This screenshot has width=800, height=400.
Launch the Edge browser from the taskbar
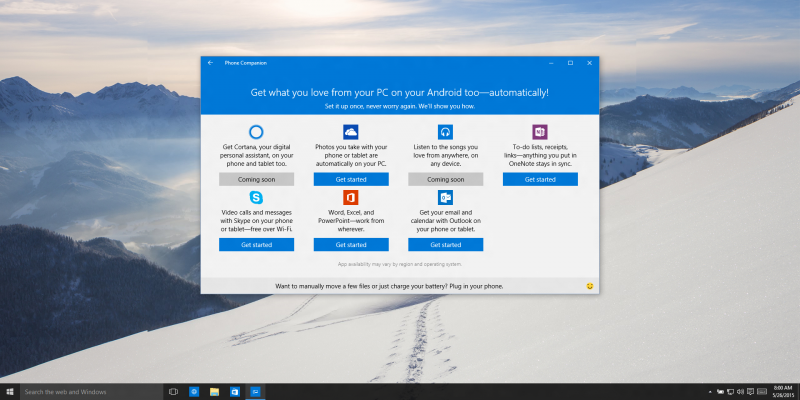(194, 392)
